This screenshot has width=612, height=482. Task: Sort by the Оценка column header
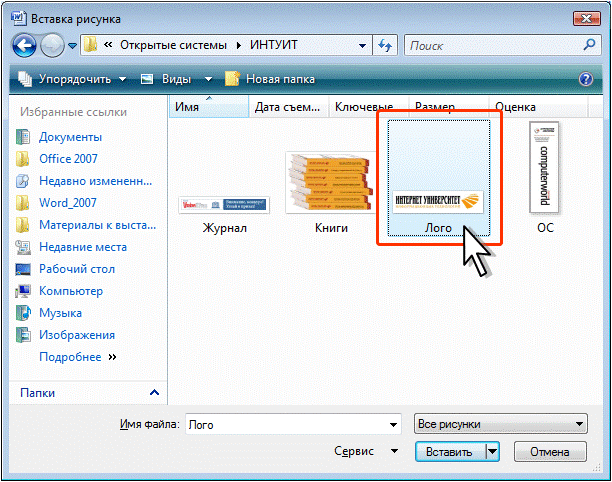tap(538, 107)
